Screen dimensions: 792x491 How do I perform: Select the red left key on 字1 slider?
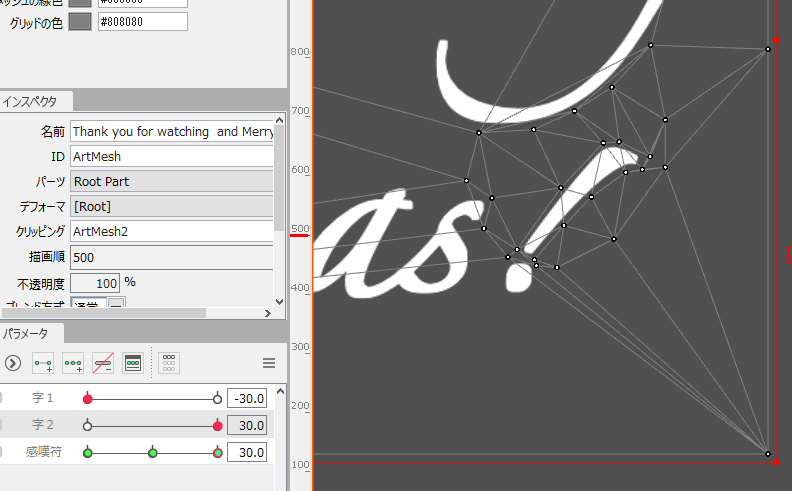[x=88, y=399]
